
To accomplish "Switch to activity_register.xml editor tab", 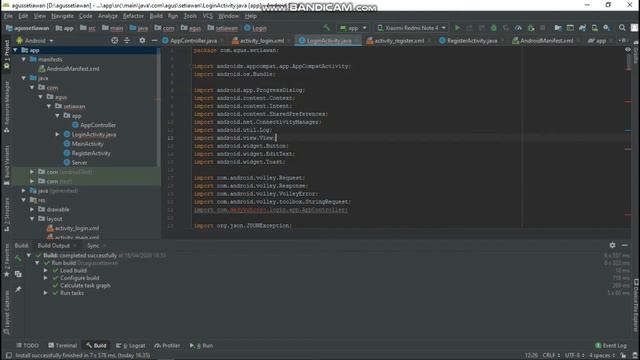I will pos(398,40).
